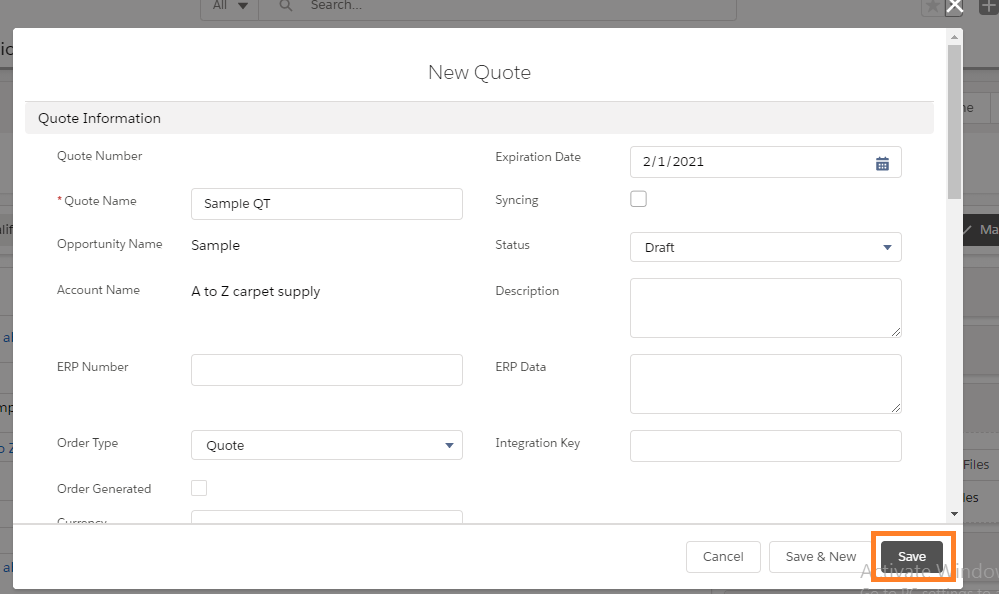Click the Files label in background page

pyautogui.click(x=976, y=464)
